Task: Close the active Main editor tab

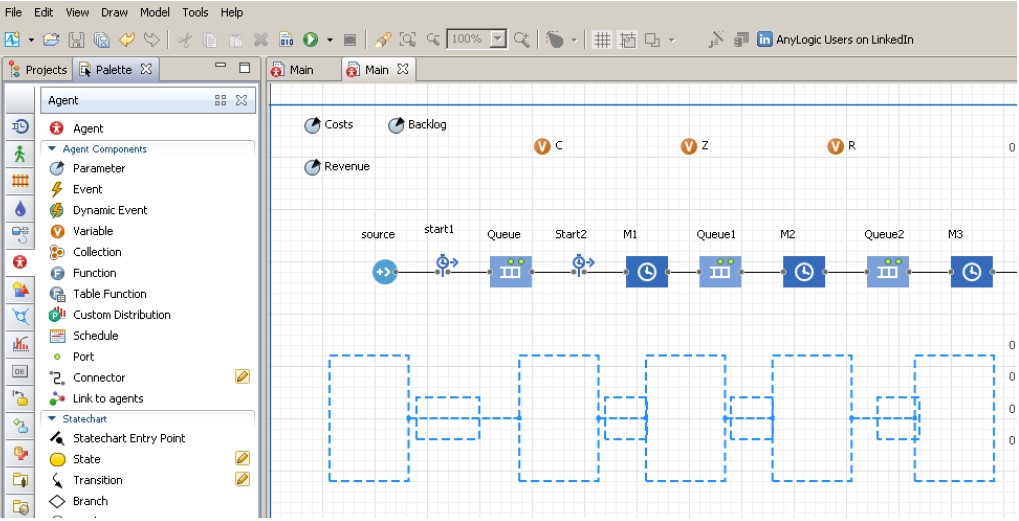Action: 402,69
